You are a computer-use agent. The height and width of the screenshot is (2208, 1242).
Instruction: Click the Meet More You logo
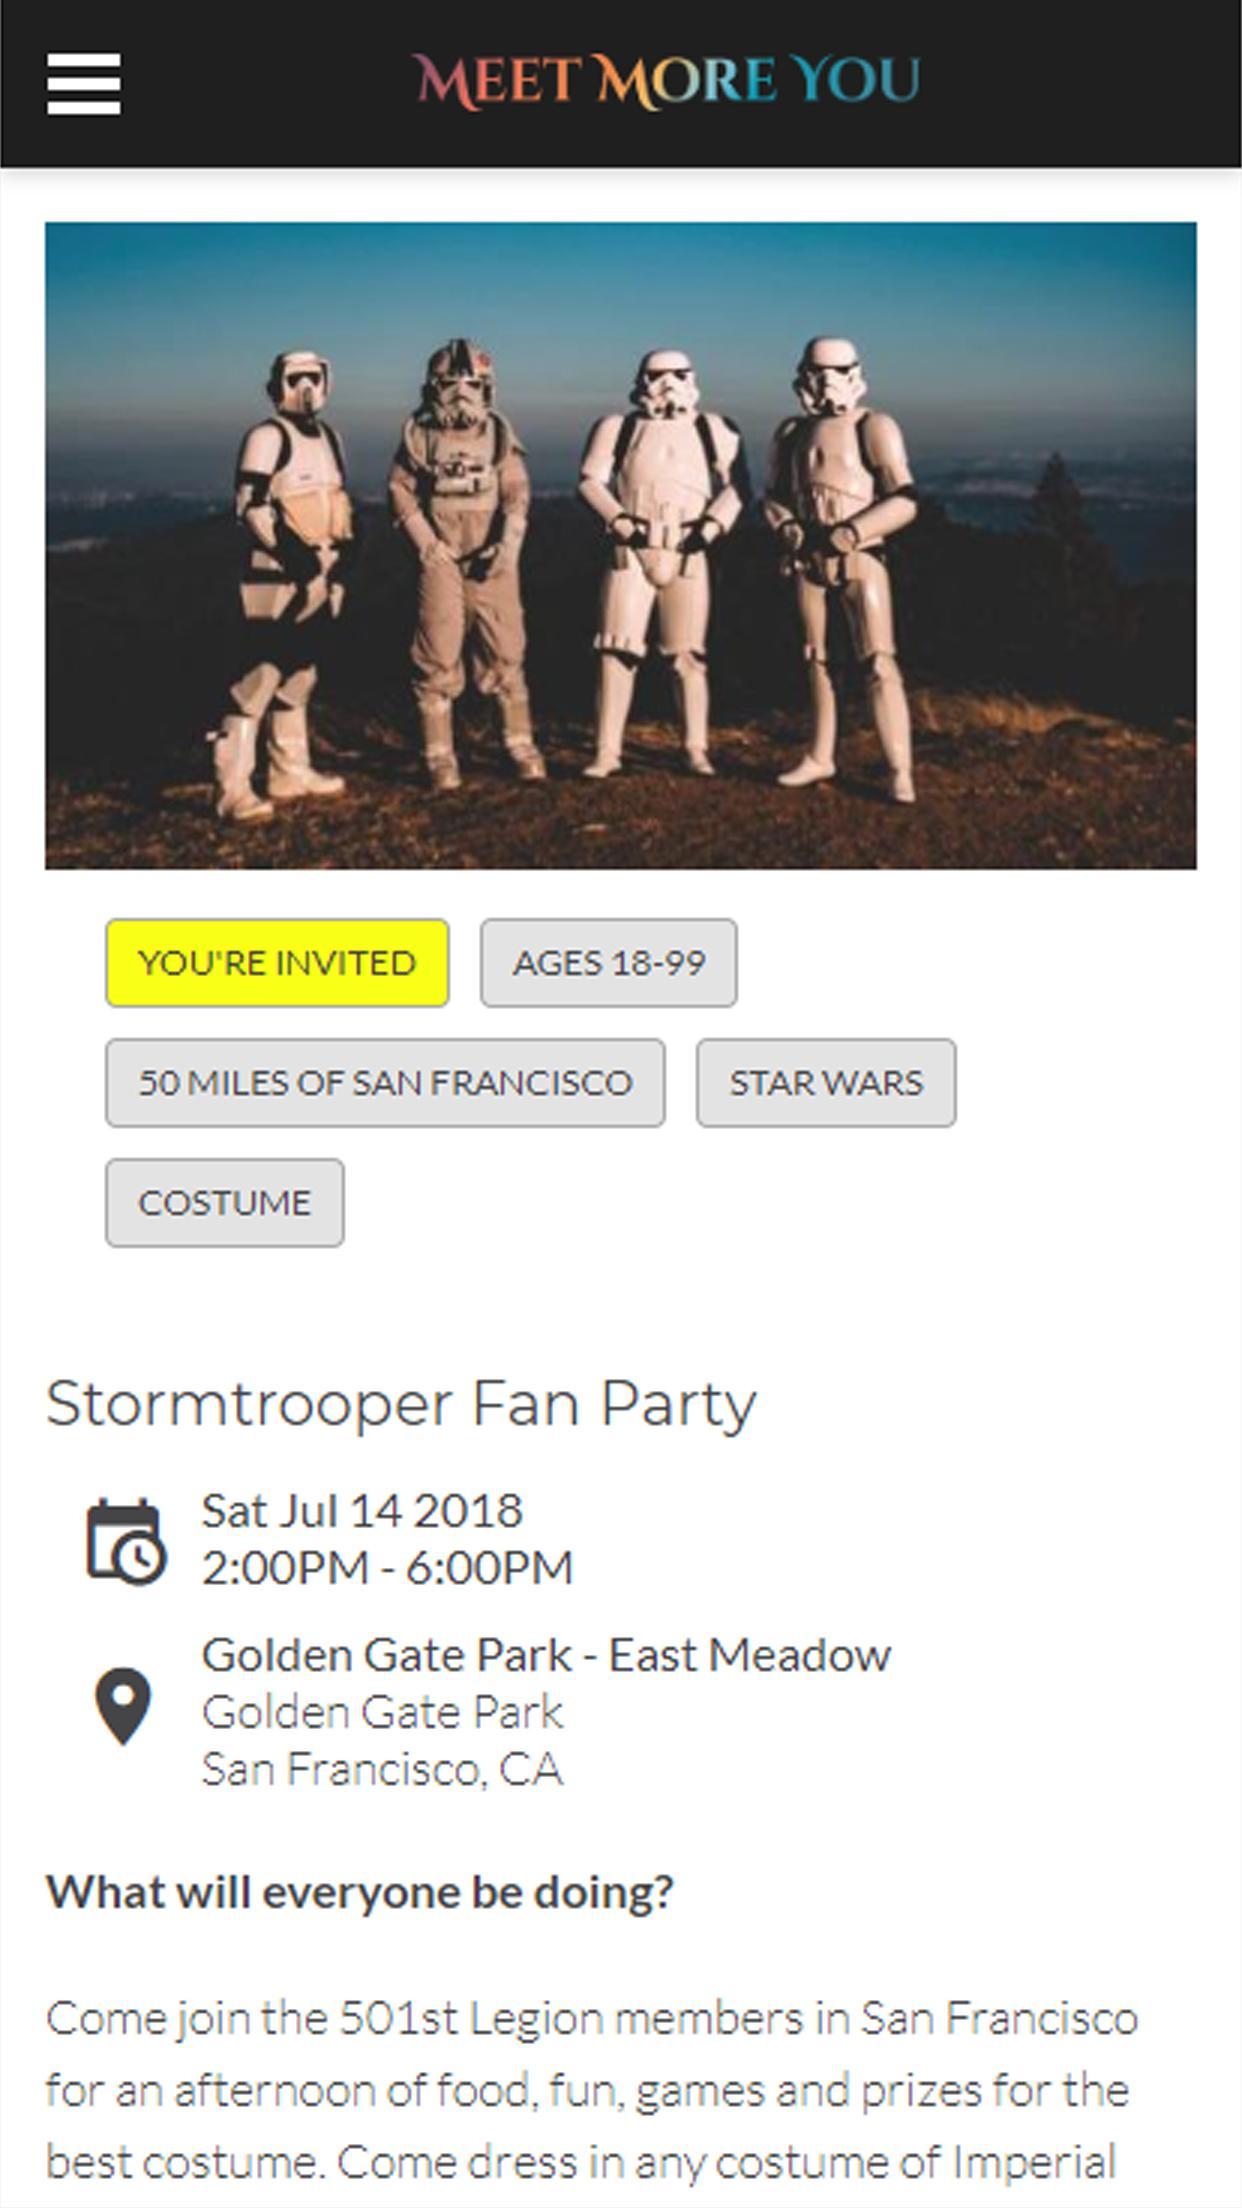667,82
